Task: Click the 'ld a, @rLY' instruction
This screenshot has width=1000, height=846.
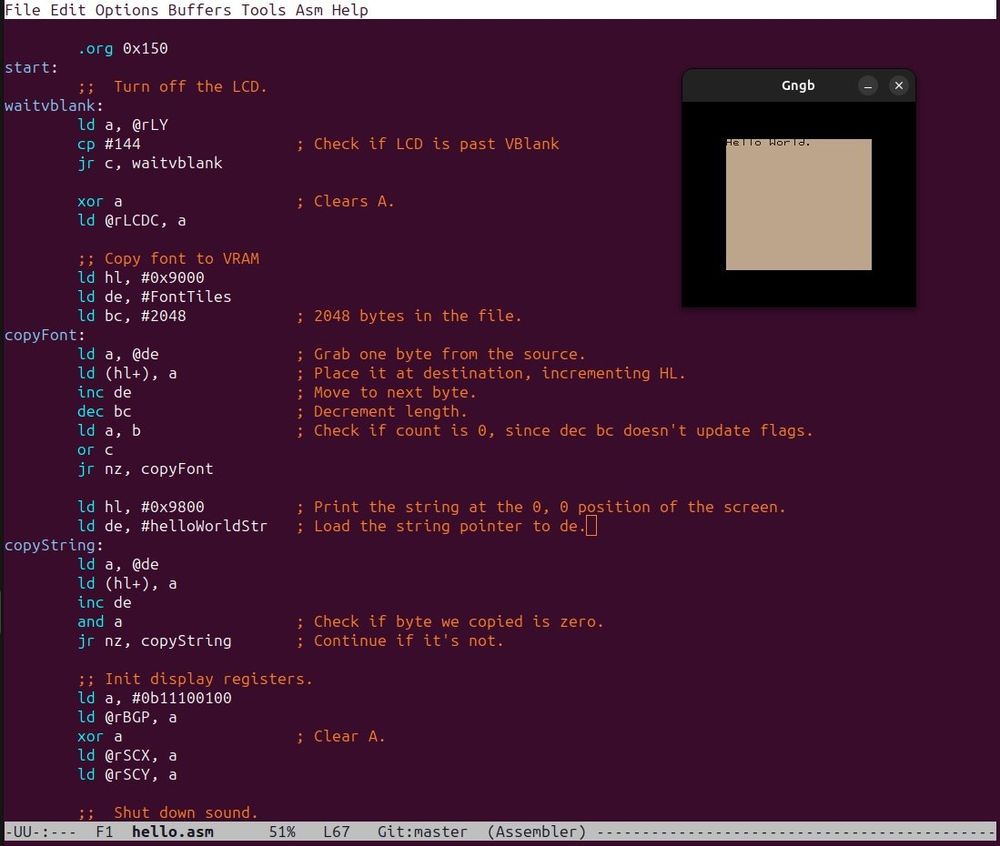Action: pos(122,125)
